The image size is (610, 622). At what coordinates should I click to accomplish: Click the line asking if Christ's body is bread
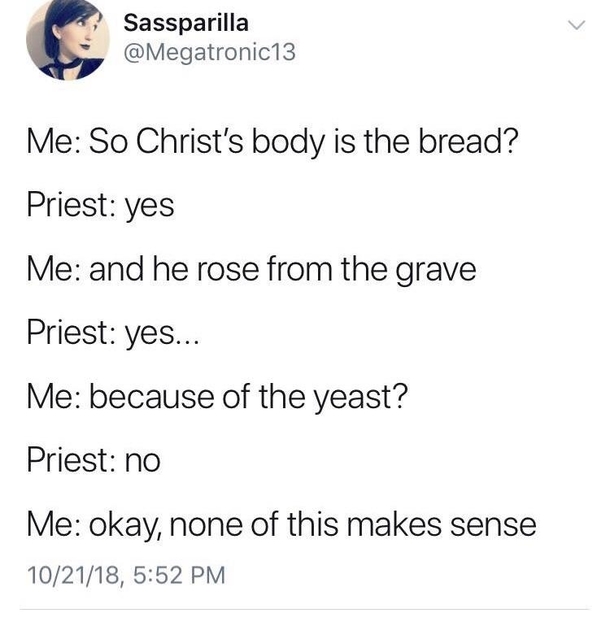click(x=270, y=143)
